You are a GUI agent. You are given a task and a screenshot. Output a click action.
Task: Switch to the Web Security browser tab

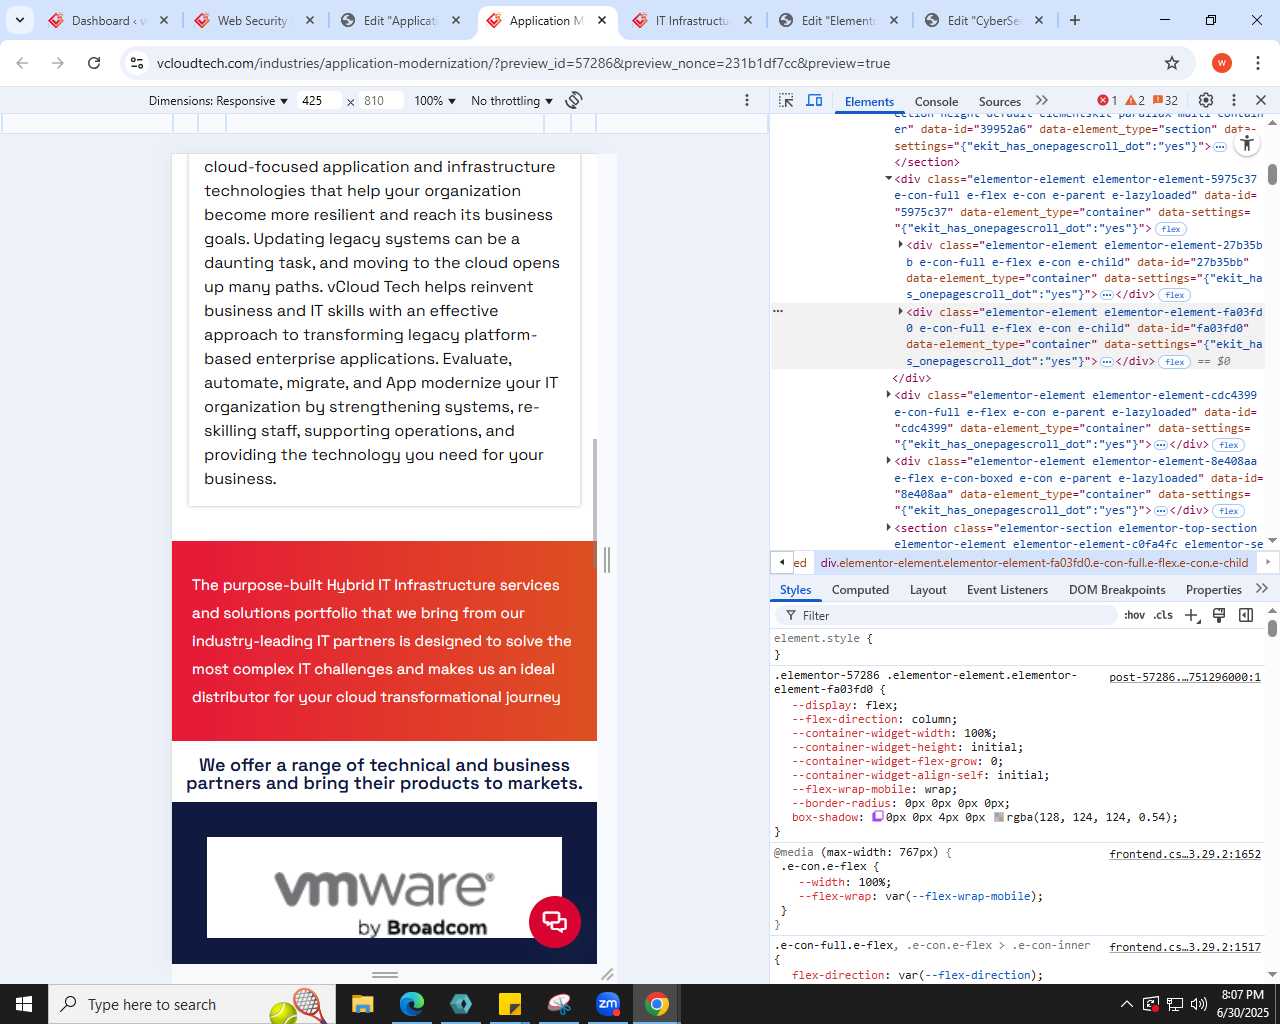click(x=254, y=20)
